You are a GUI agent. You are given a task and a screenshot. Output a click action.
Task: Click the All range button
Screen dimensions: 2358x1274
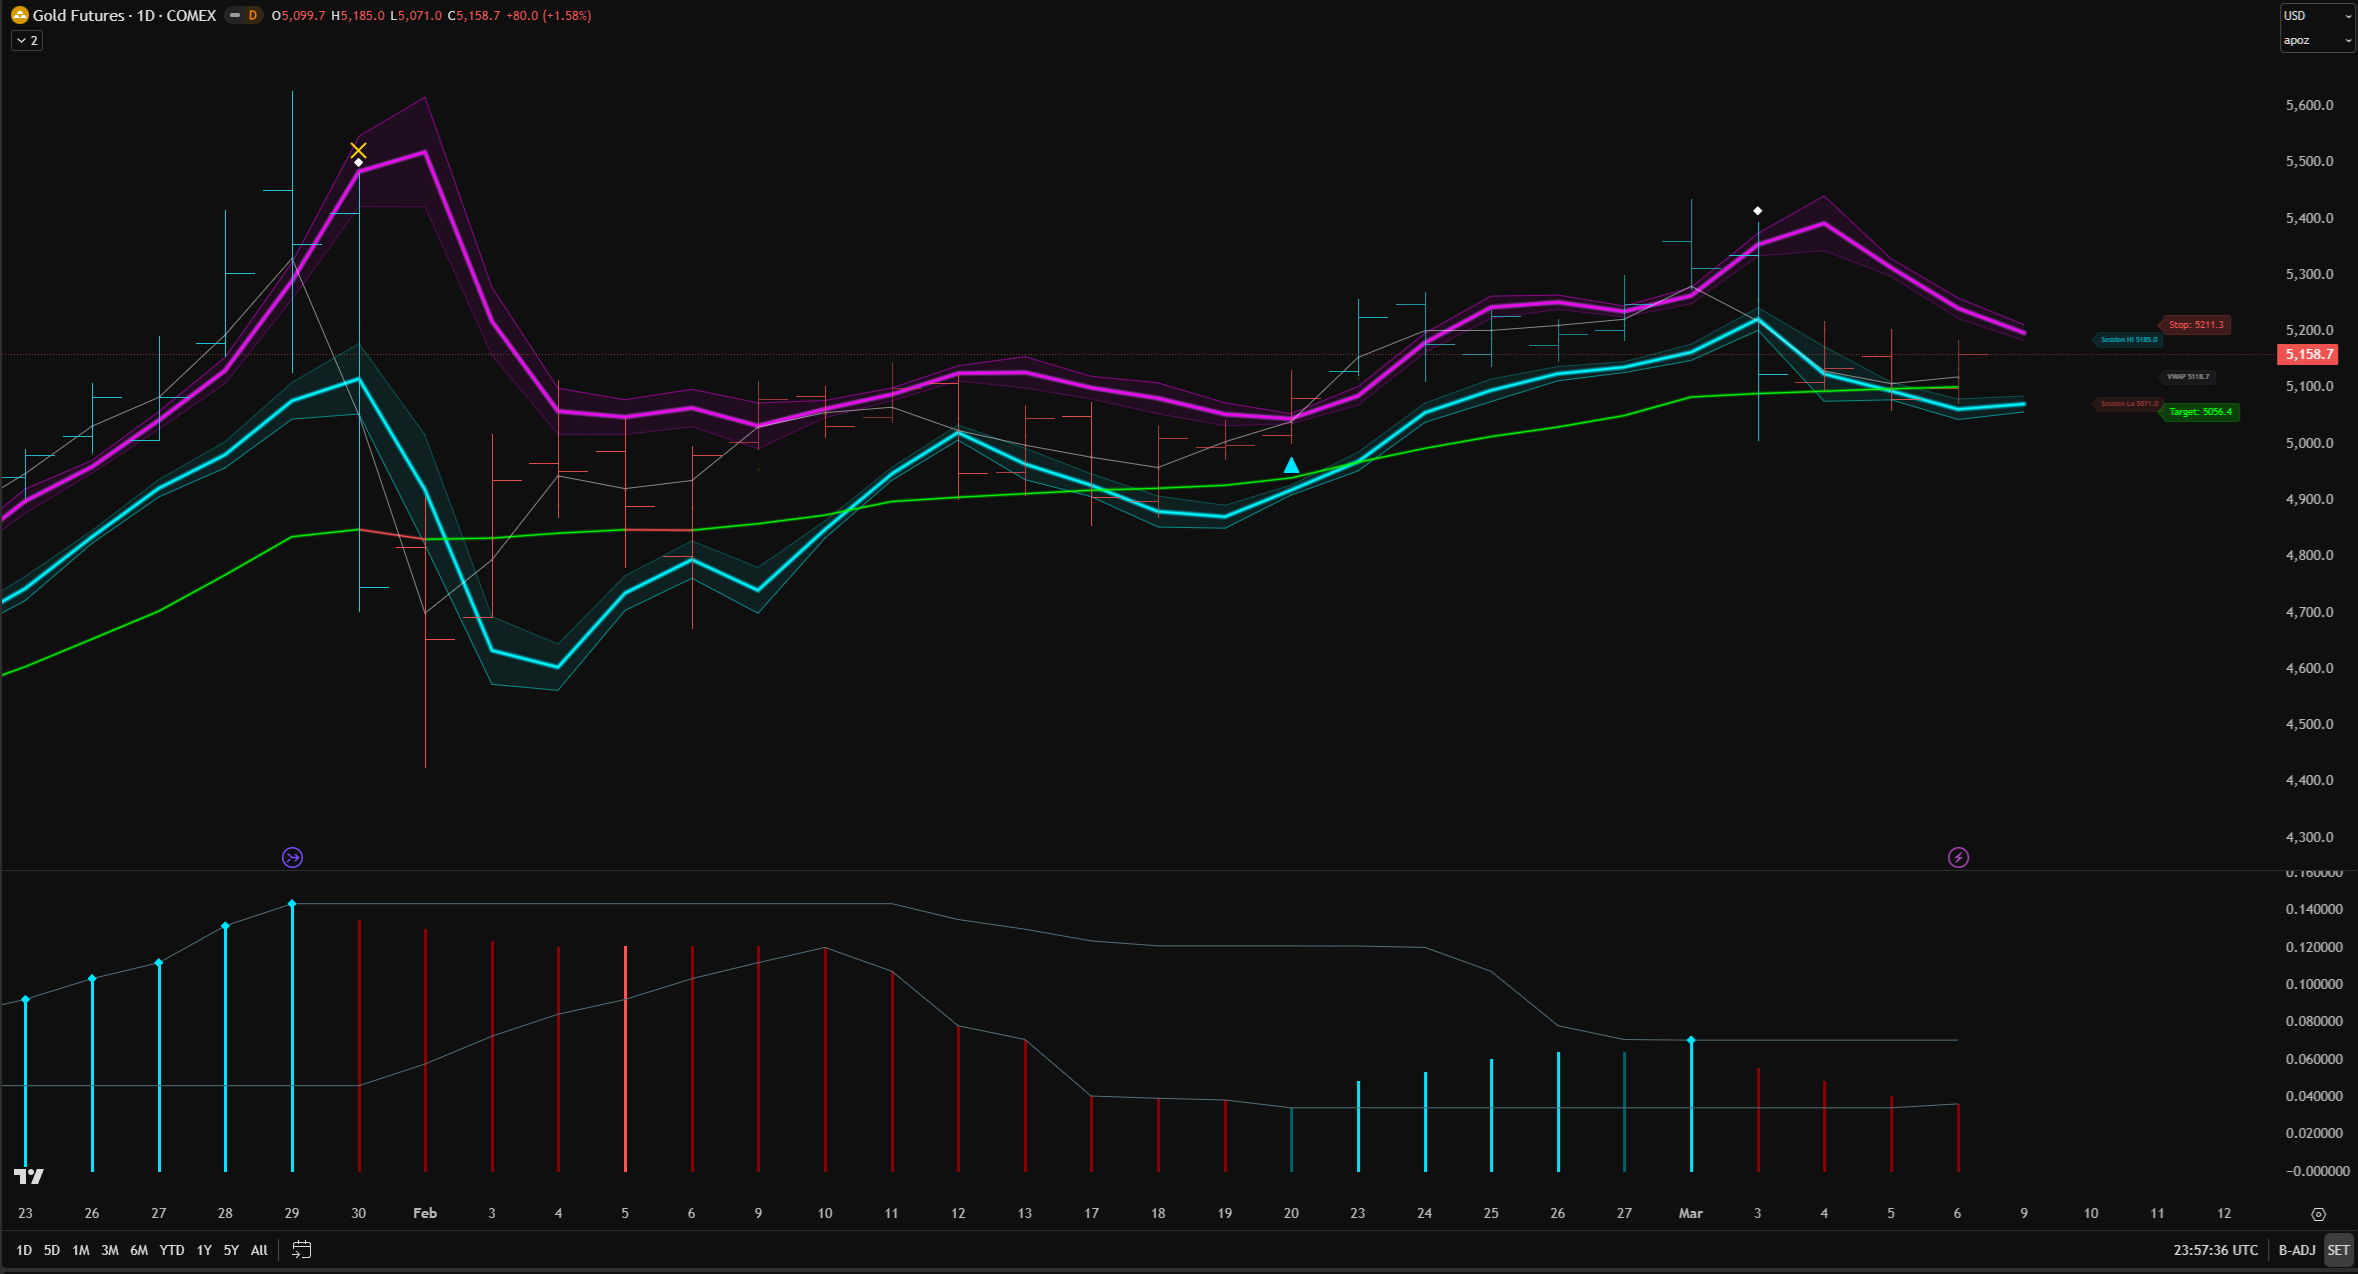coord(258,1249)
